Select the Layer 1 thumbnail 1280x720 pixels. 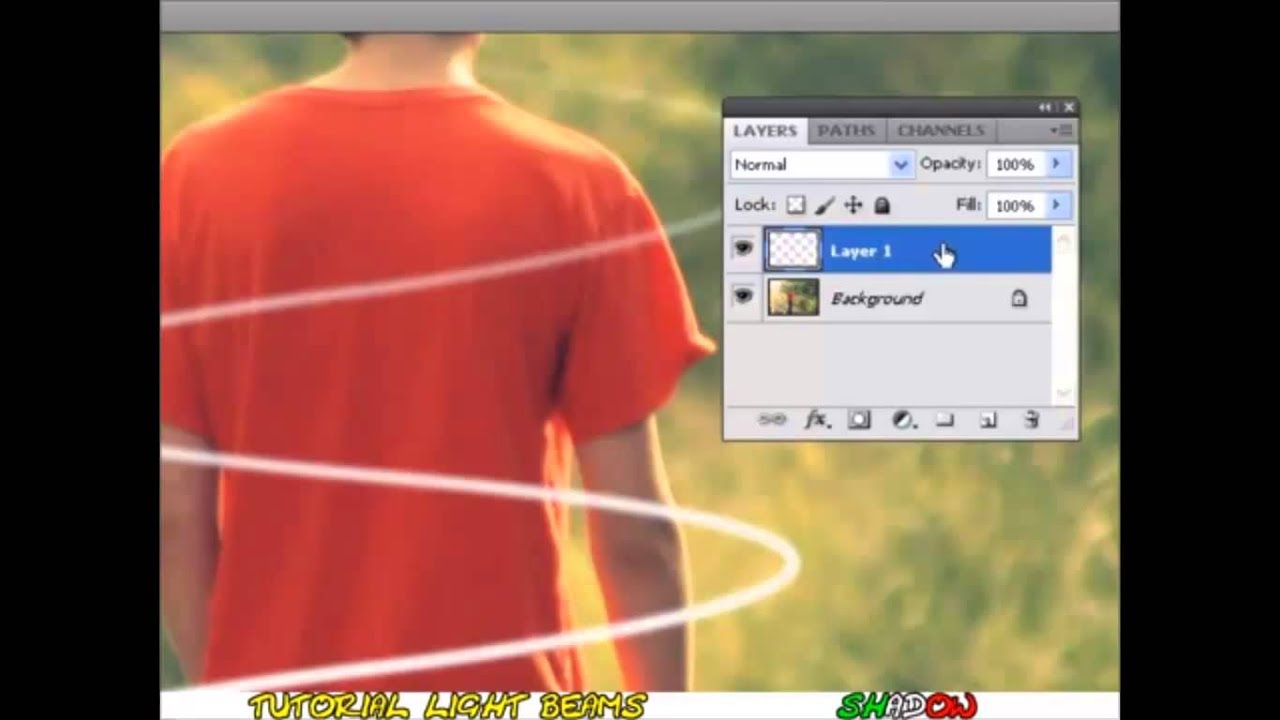793,250
